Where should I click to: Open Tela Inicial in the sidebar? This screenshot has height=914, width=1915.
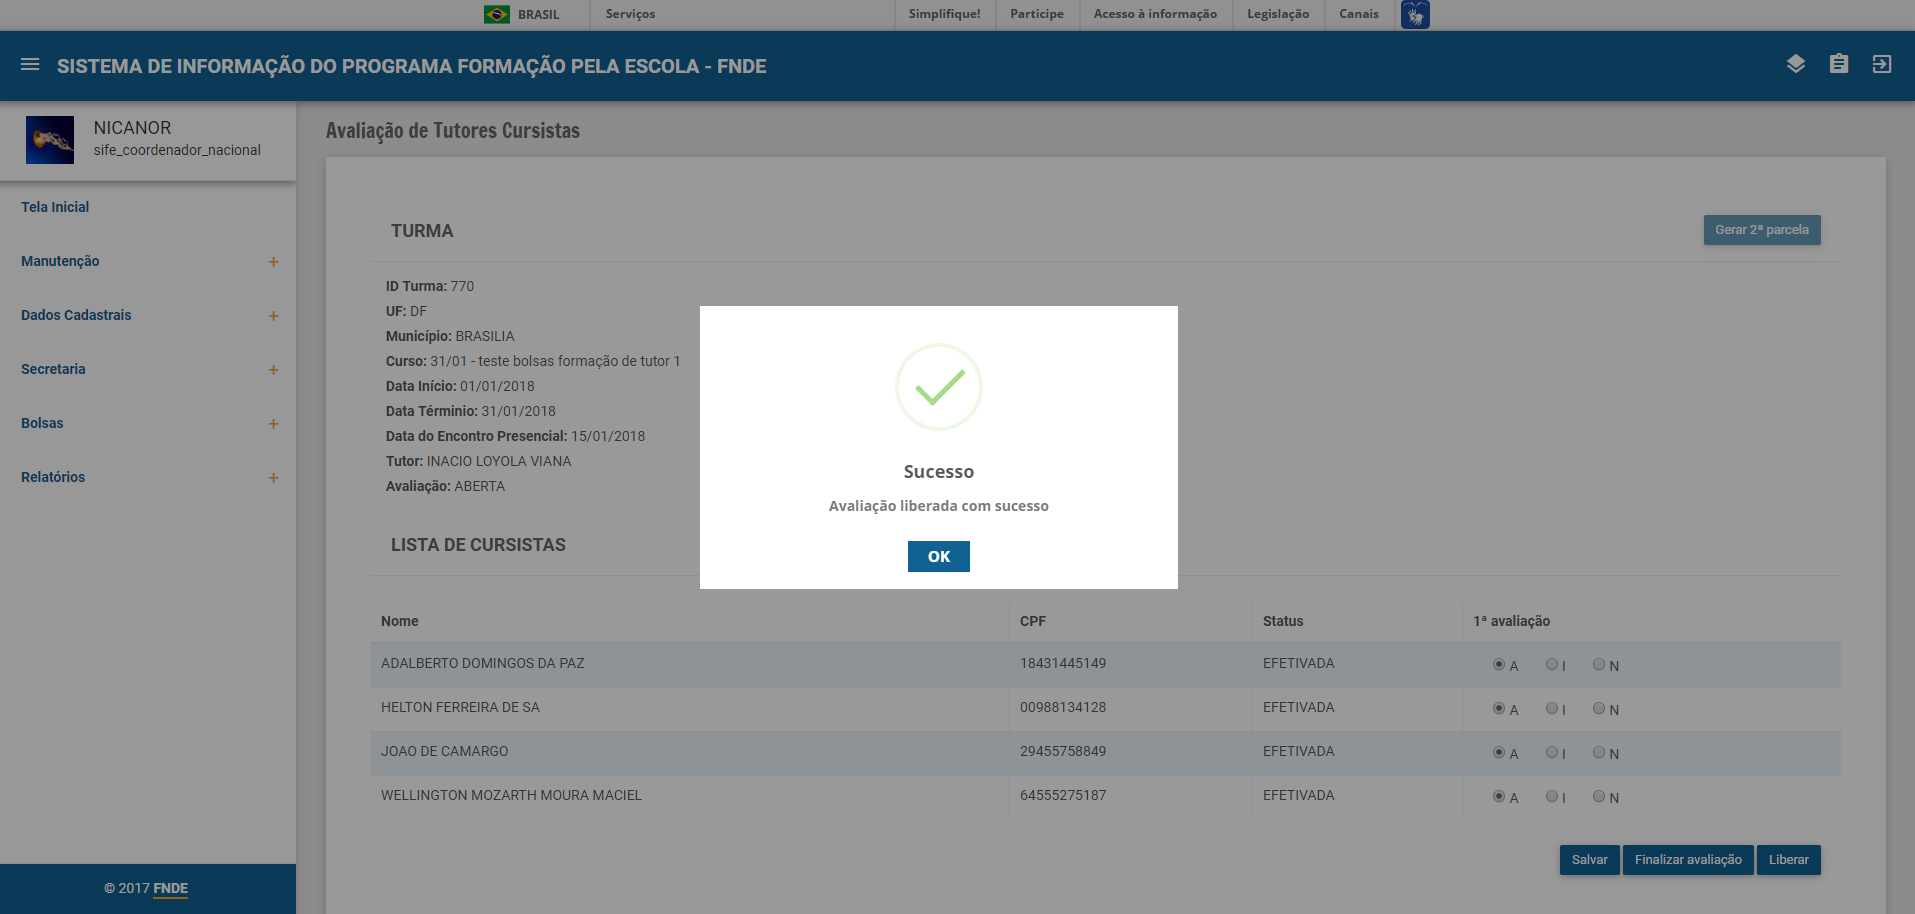tap(55, 207)
